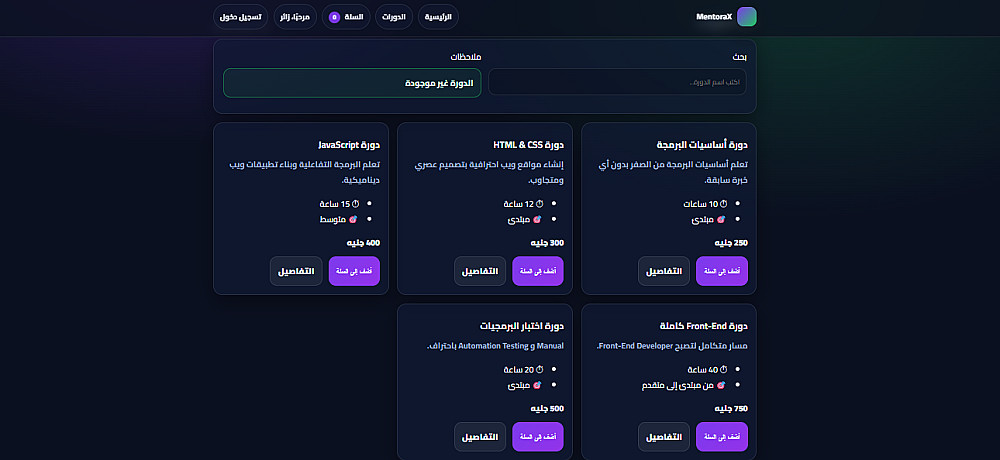Add اختبار البرمجيات course to the cart
The image size is (1000, 460).
click(538, 437)
